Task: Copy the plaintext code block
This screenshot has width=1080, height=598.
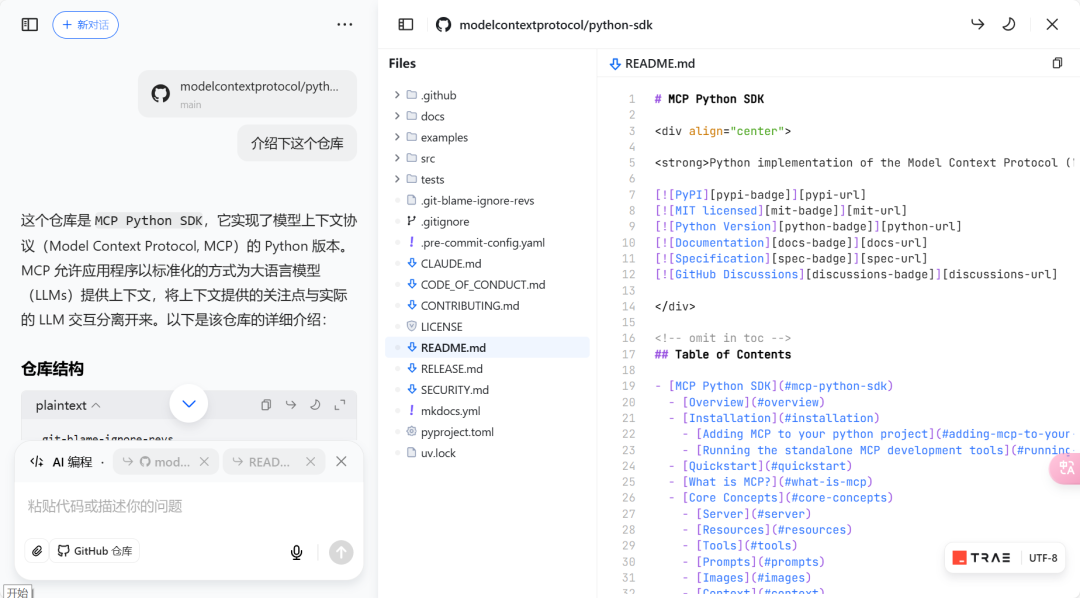Action: click(x=266, y=405)
